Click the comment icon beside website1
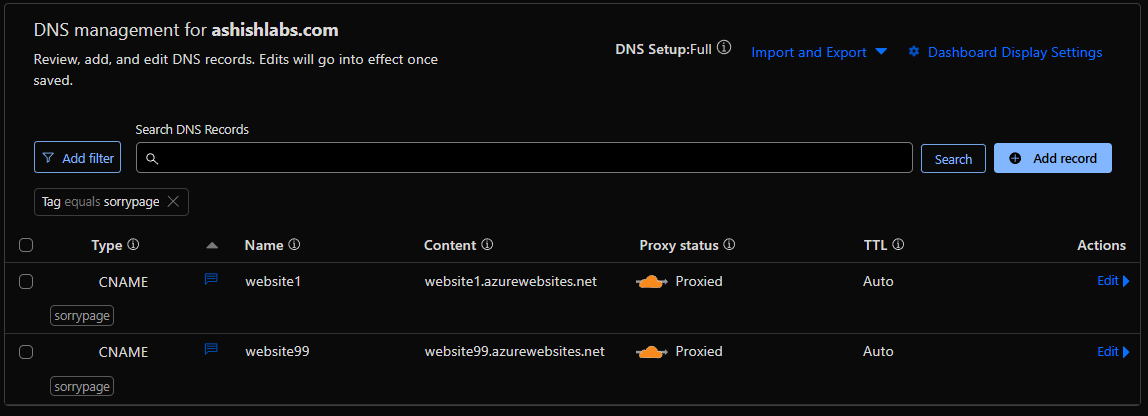Screen dimensions: 1148x416 click(x=211, y=281)
